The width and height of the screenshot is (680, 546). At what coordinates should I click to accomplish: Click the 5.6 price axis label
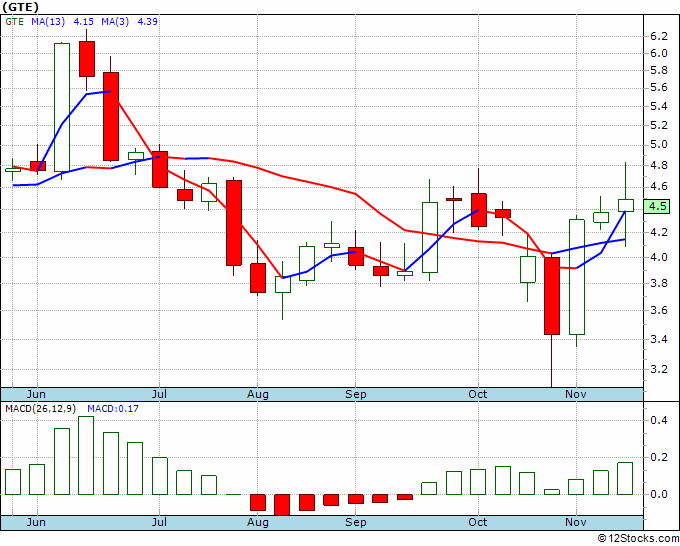[x=658, y=88]
